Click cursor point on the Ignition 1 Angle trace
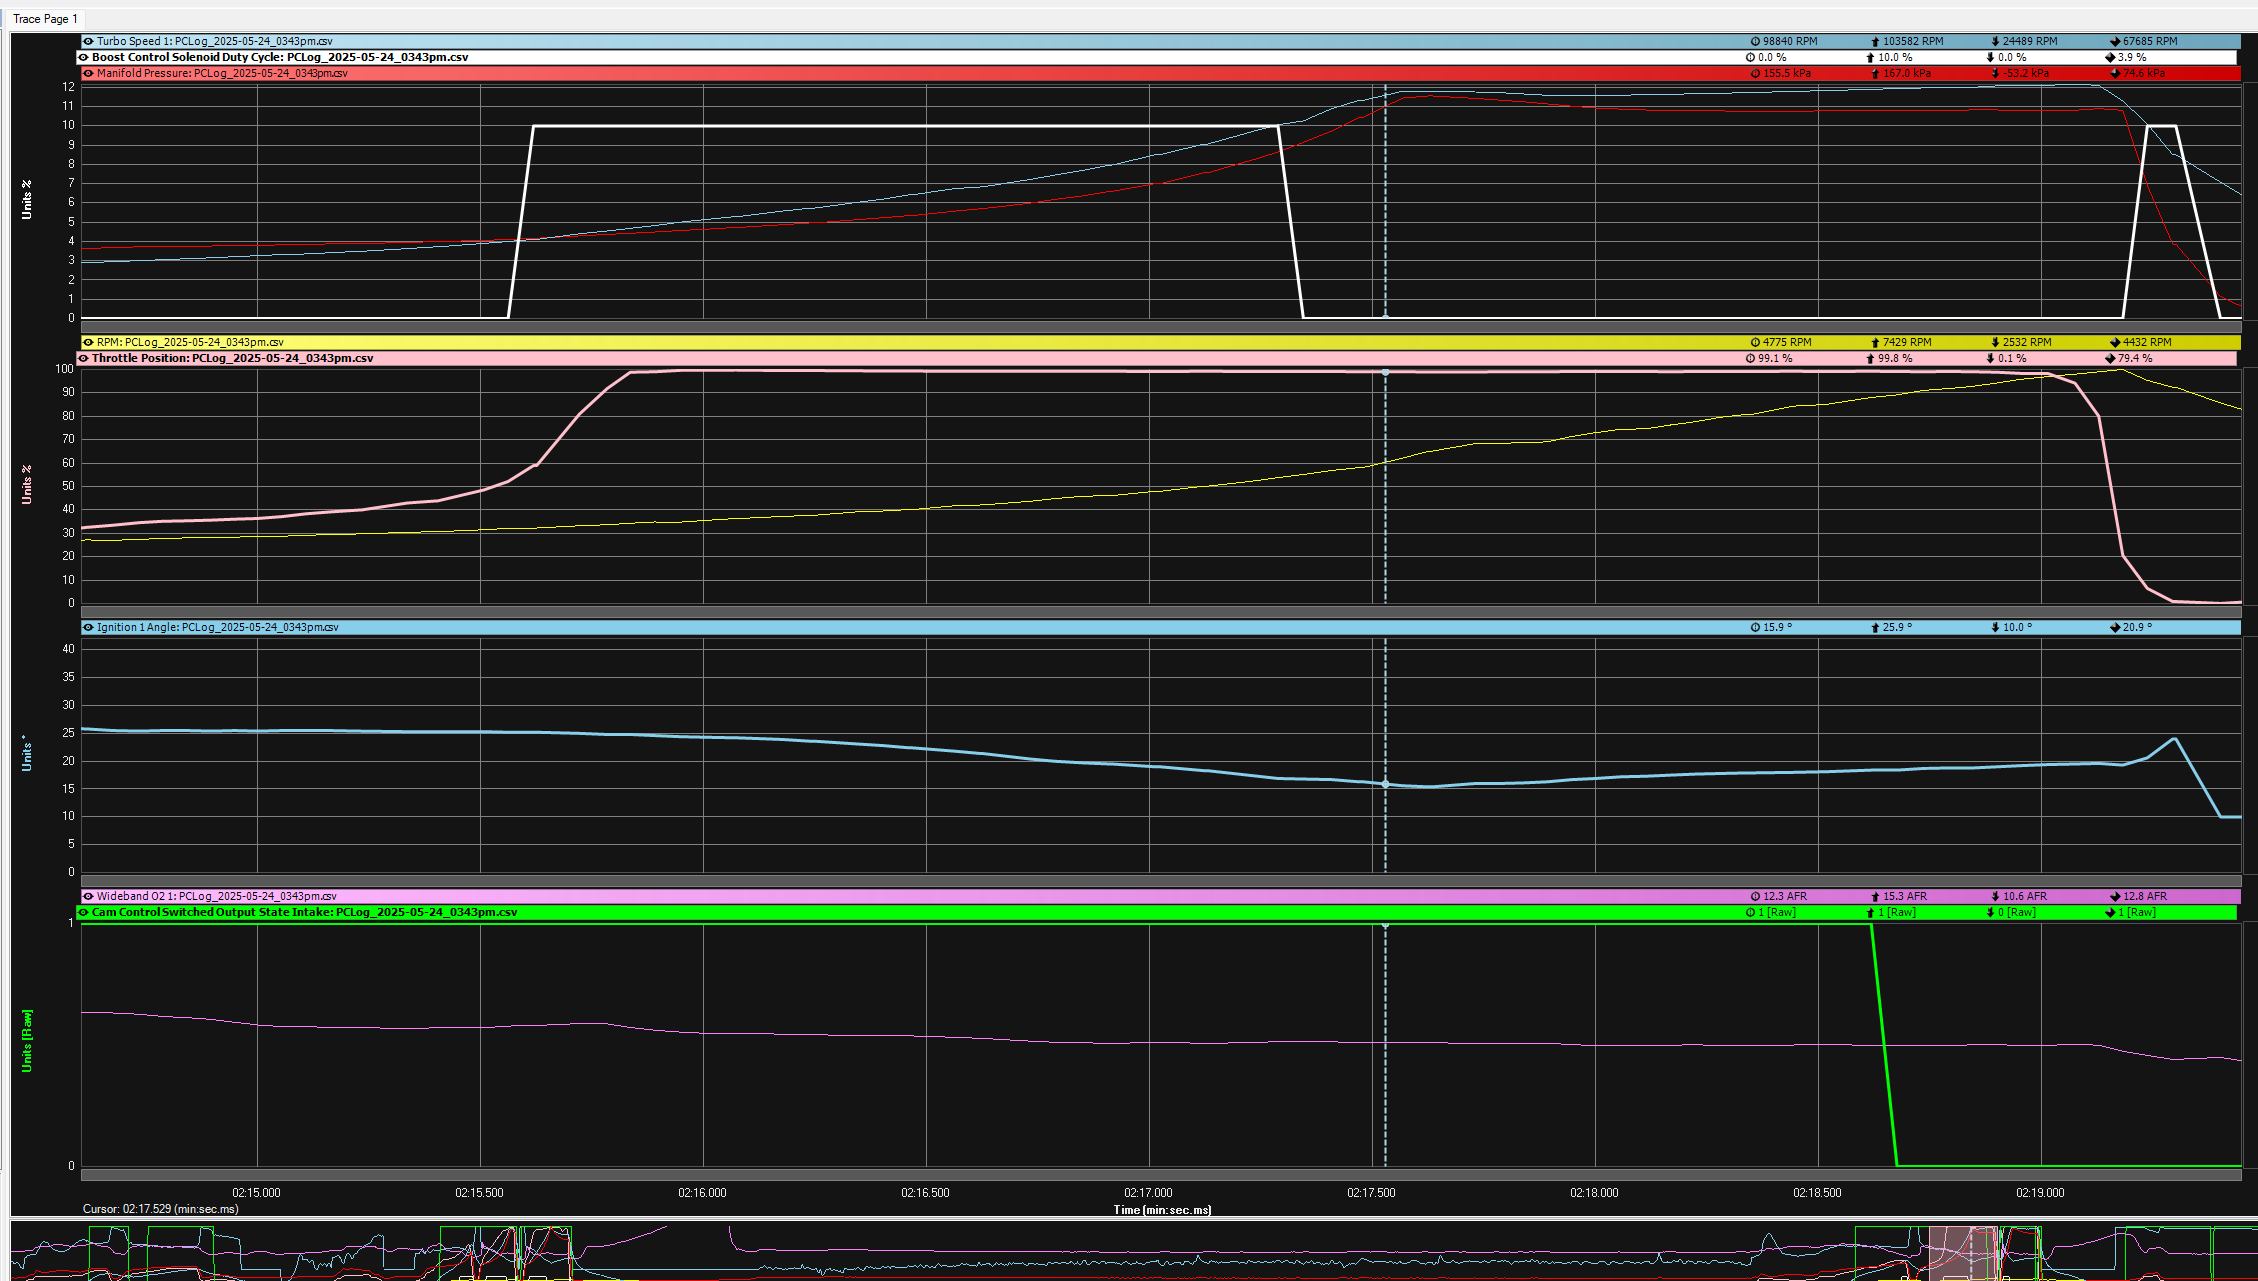 (1385, 784)
